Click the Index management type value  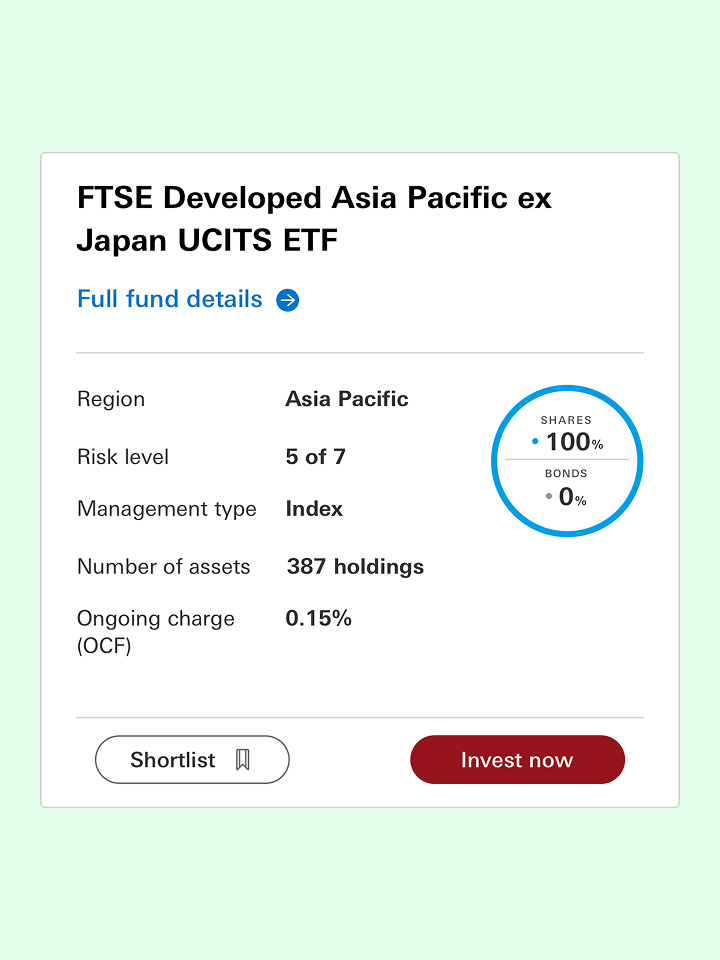(314, 509)
